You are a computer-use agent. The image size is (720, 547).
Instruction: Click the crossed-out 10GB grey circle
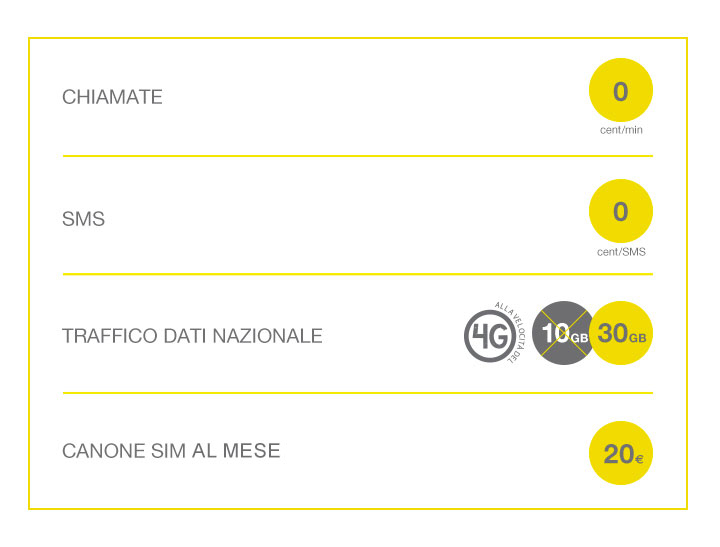point(563,333)
